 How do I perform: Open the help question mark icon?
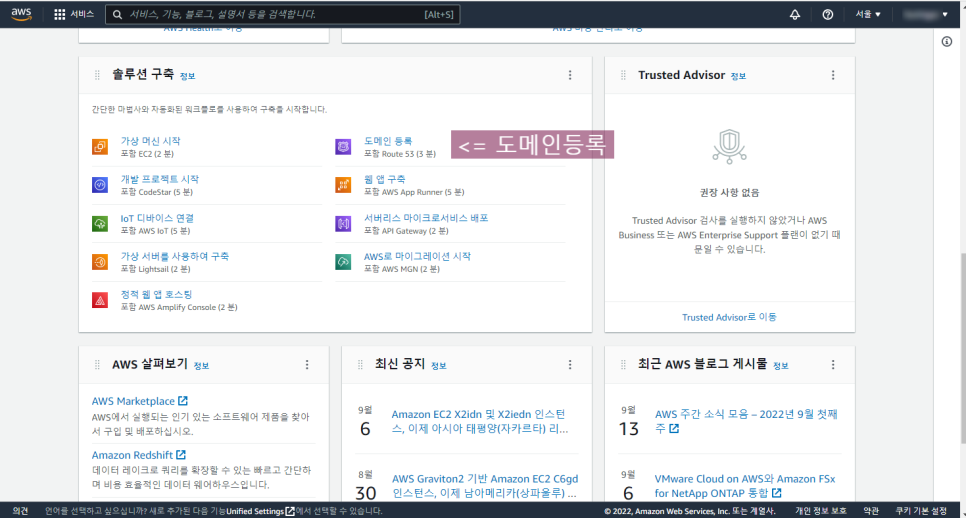click(827, 14)
